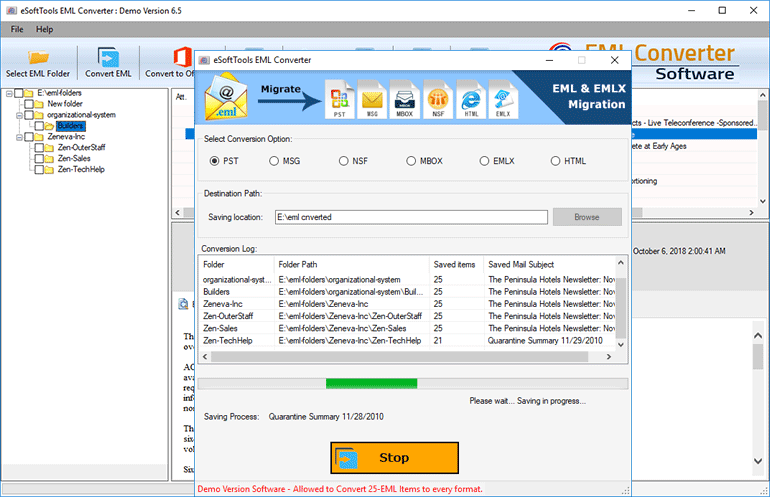
Task: Click the HTML format icon in banner
Action: tap(471, 100)
